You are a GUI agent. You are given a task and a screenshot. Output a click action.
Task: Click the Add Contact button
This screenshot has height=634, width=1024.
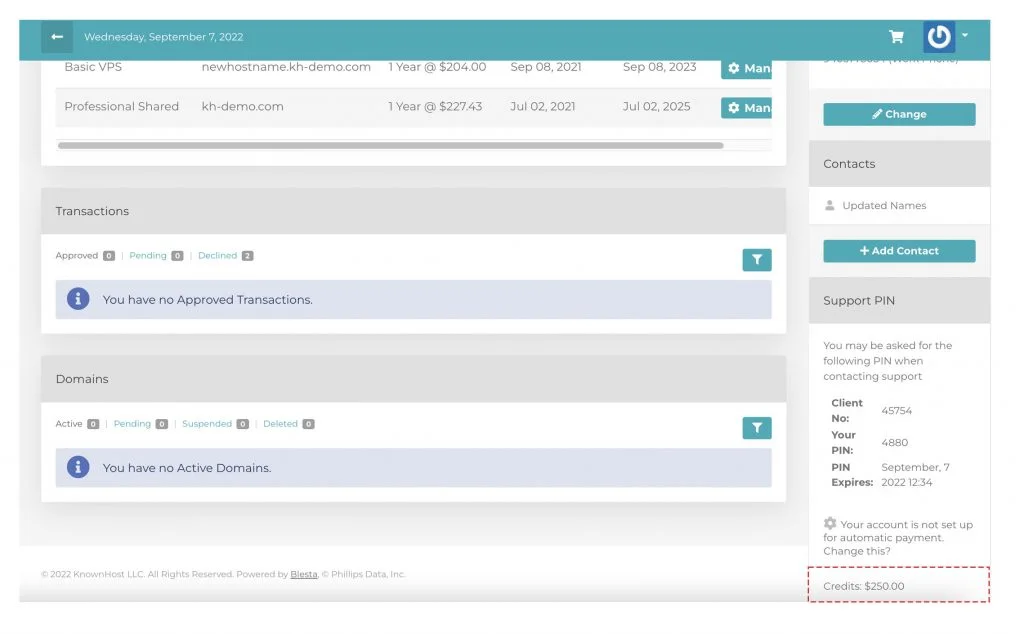[x=899, y=251]
